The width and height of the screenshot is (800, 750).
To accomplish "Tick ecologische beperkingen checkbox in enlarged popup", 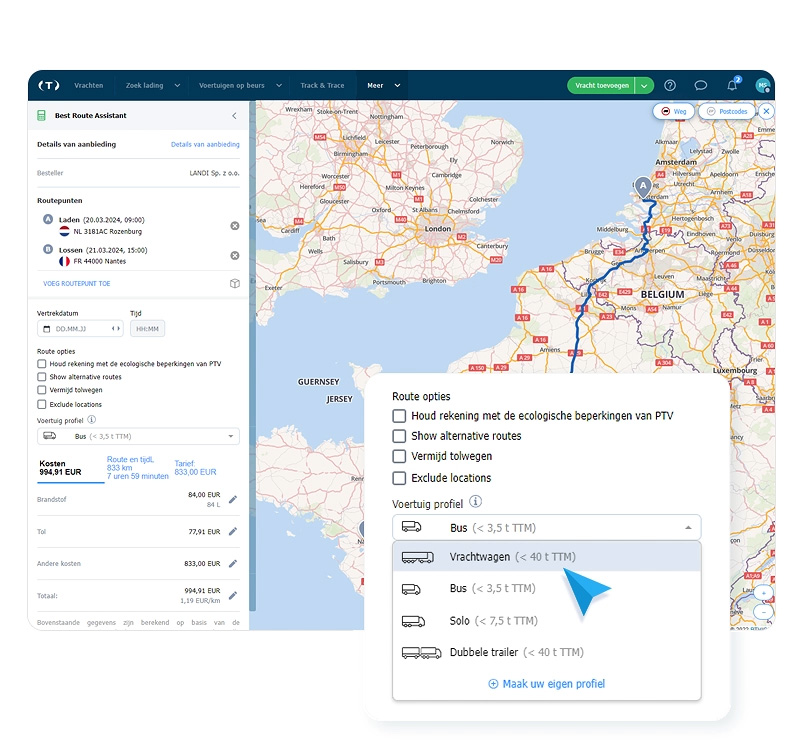I will click(x=399, y=416).
